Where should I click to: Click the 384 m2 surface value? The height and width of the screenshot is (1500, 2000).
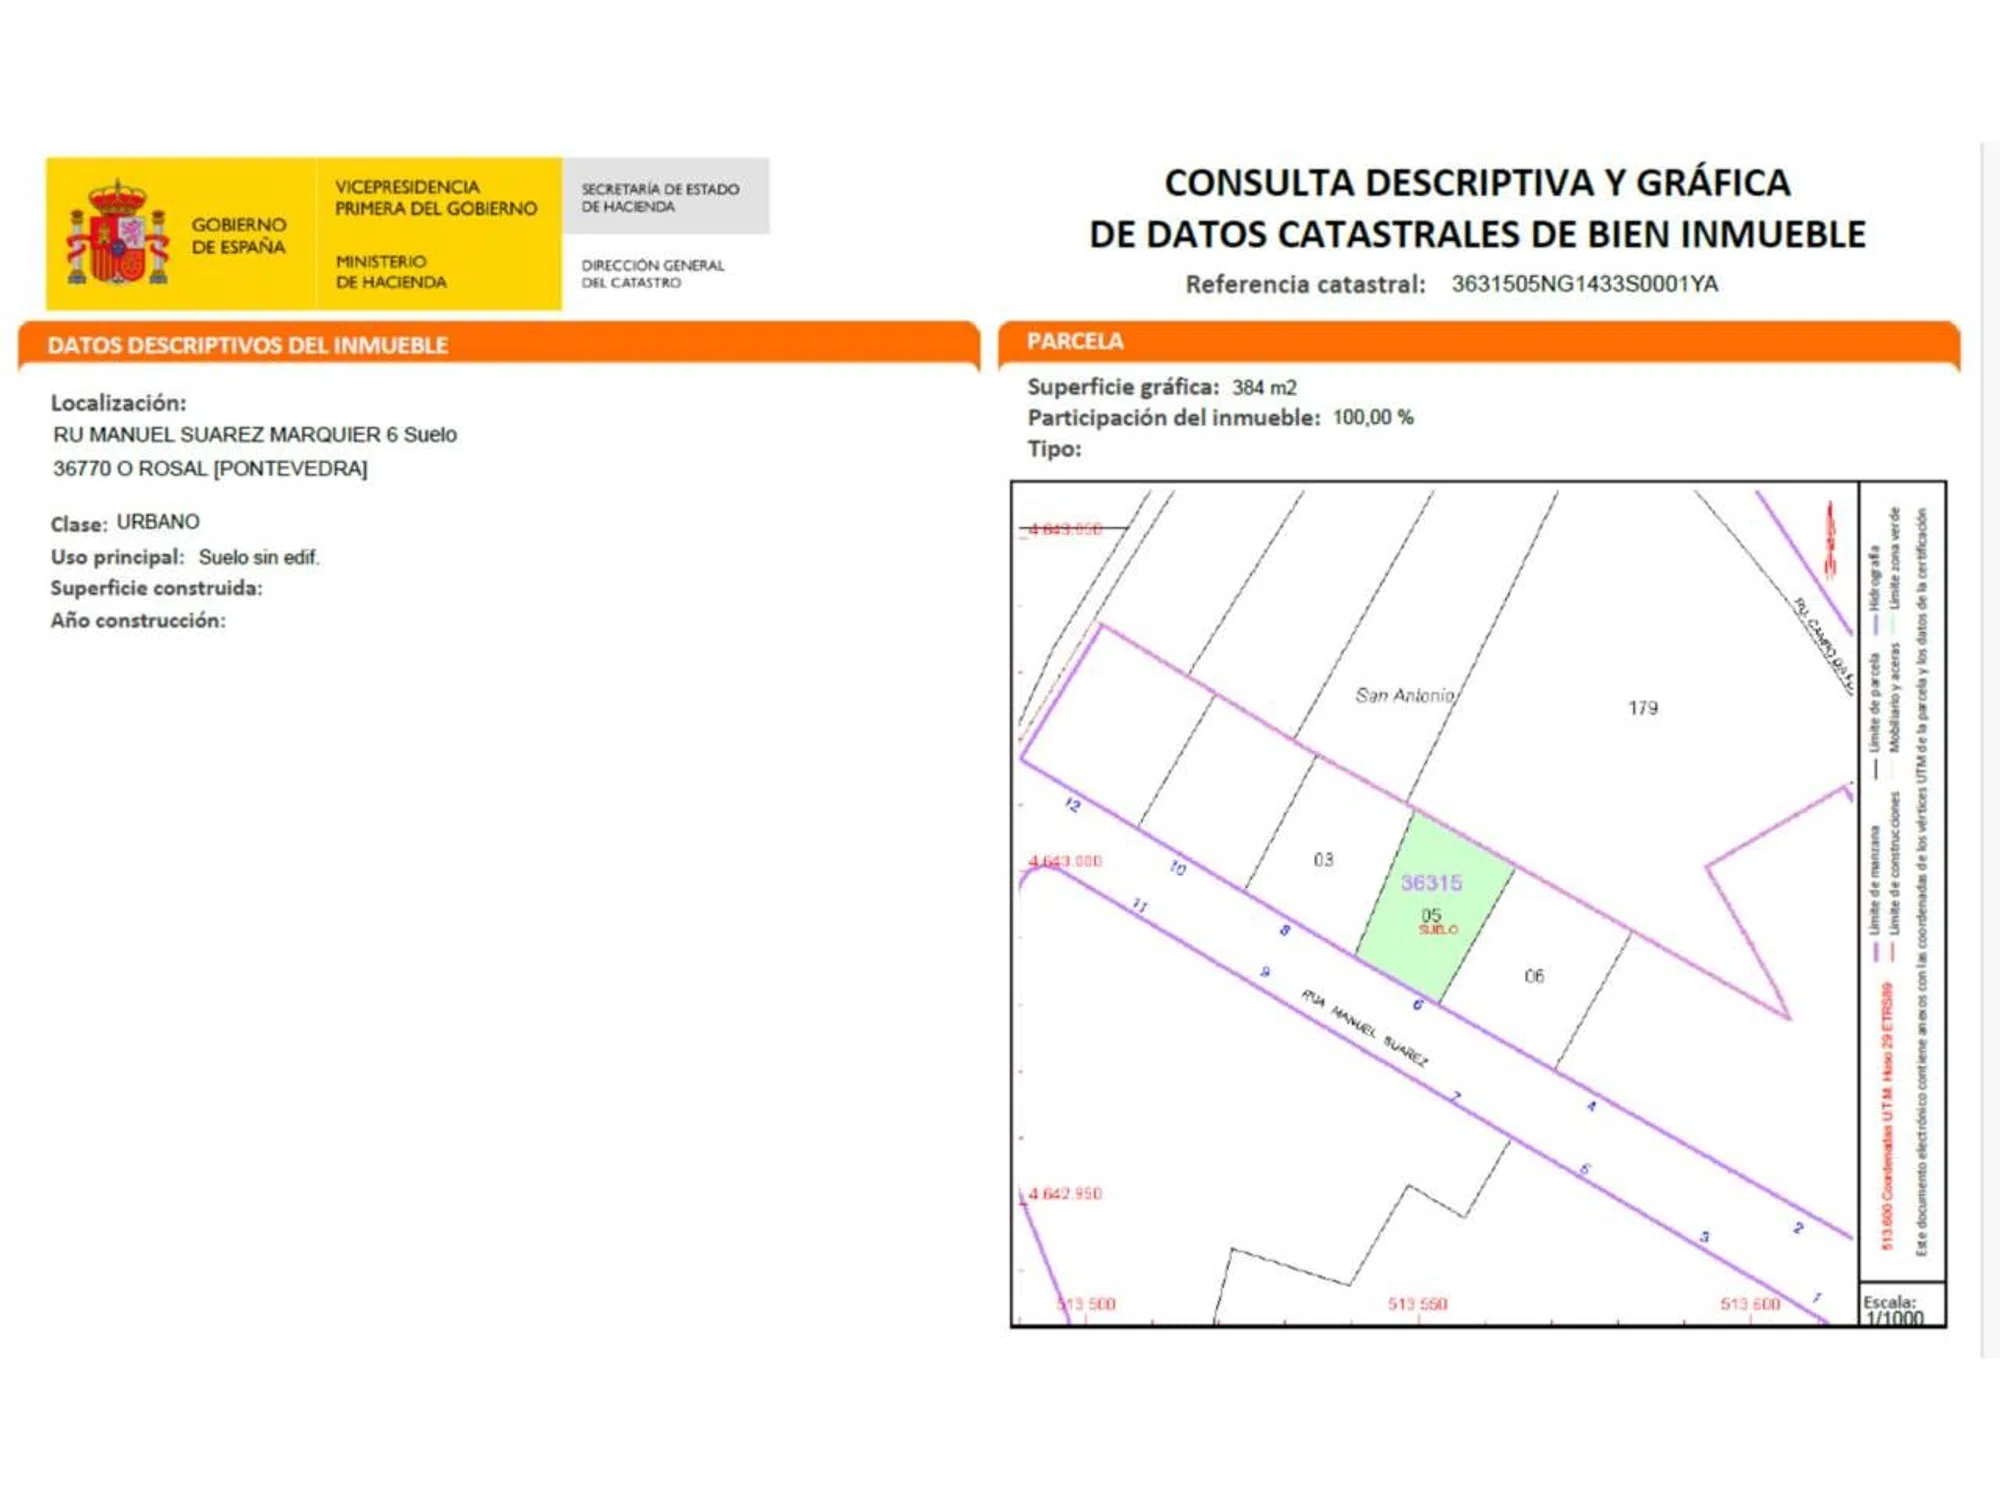tap(1264, 387)
